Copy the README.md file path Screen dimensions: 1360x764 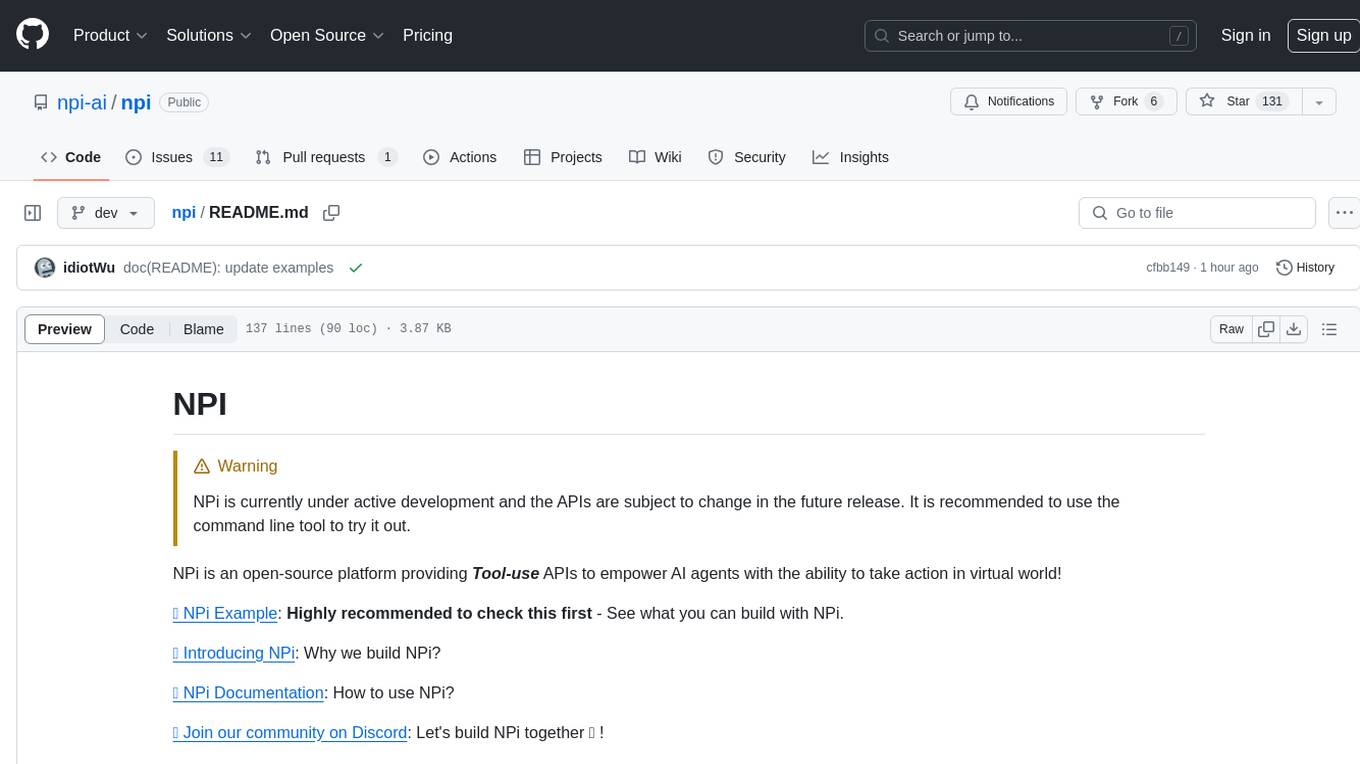pyautogui.click(x=332, y=213)
